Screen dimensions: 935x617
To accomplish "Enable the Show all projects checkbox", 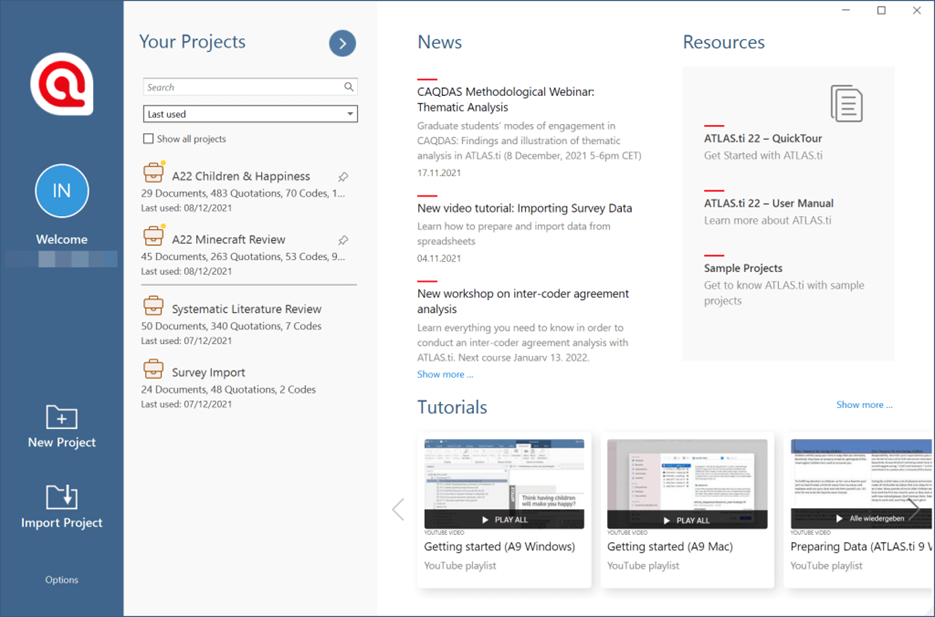I will 149,139.
